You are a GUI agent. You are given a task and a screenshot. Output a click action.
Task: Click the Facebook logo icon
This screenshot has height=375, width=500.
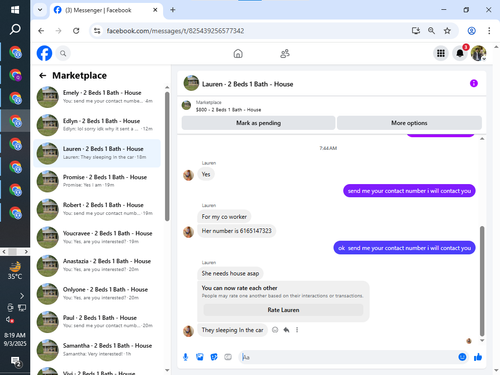pos(44,53)
